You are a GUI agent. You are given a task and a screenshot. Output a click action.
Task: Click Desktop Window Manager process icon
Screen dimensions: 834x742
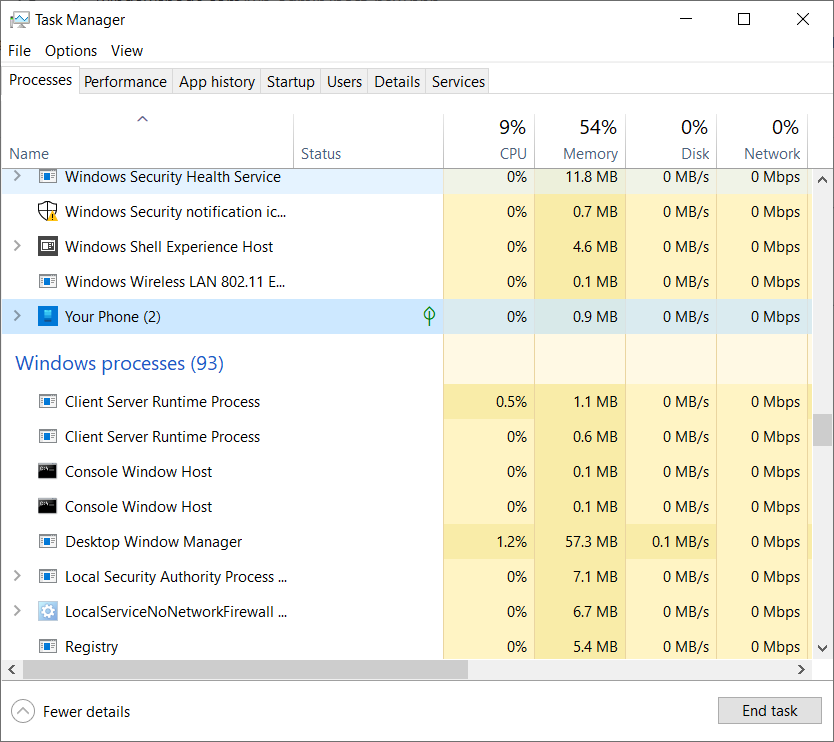[x=48, y=541]
